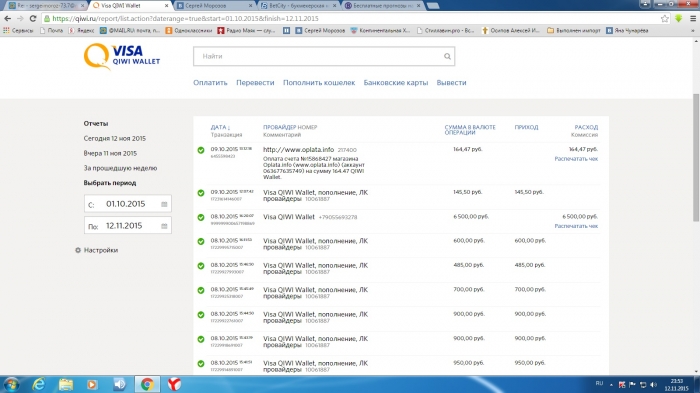Image resolution: width=700 pixels, height=393 pixels.
Task: Click the Сервисы apps bookmark
Action: 18,30
